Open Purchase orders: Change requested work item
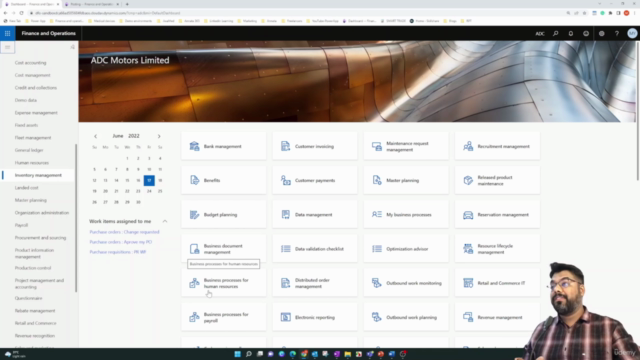This screenshot has width=640, height=360. [x=124, y=232]
